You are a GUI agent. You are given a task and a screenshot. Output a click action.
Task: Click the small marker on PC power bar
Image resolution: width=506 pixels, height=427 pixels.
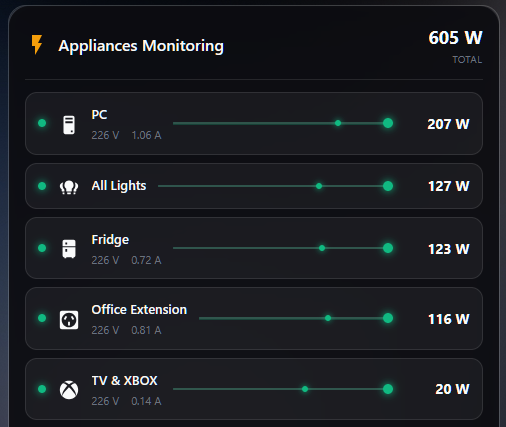coord(338,123)
